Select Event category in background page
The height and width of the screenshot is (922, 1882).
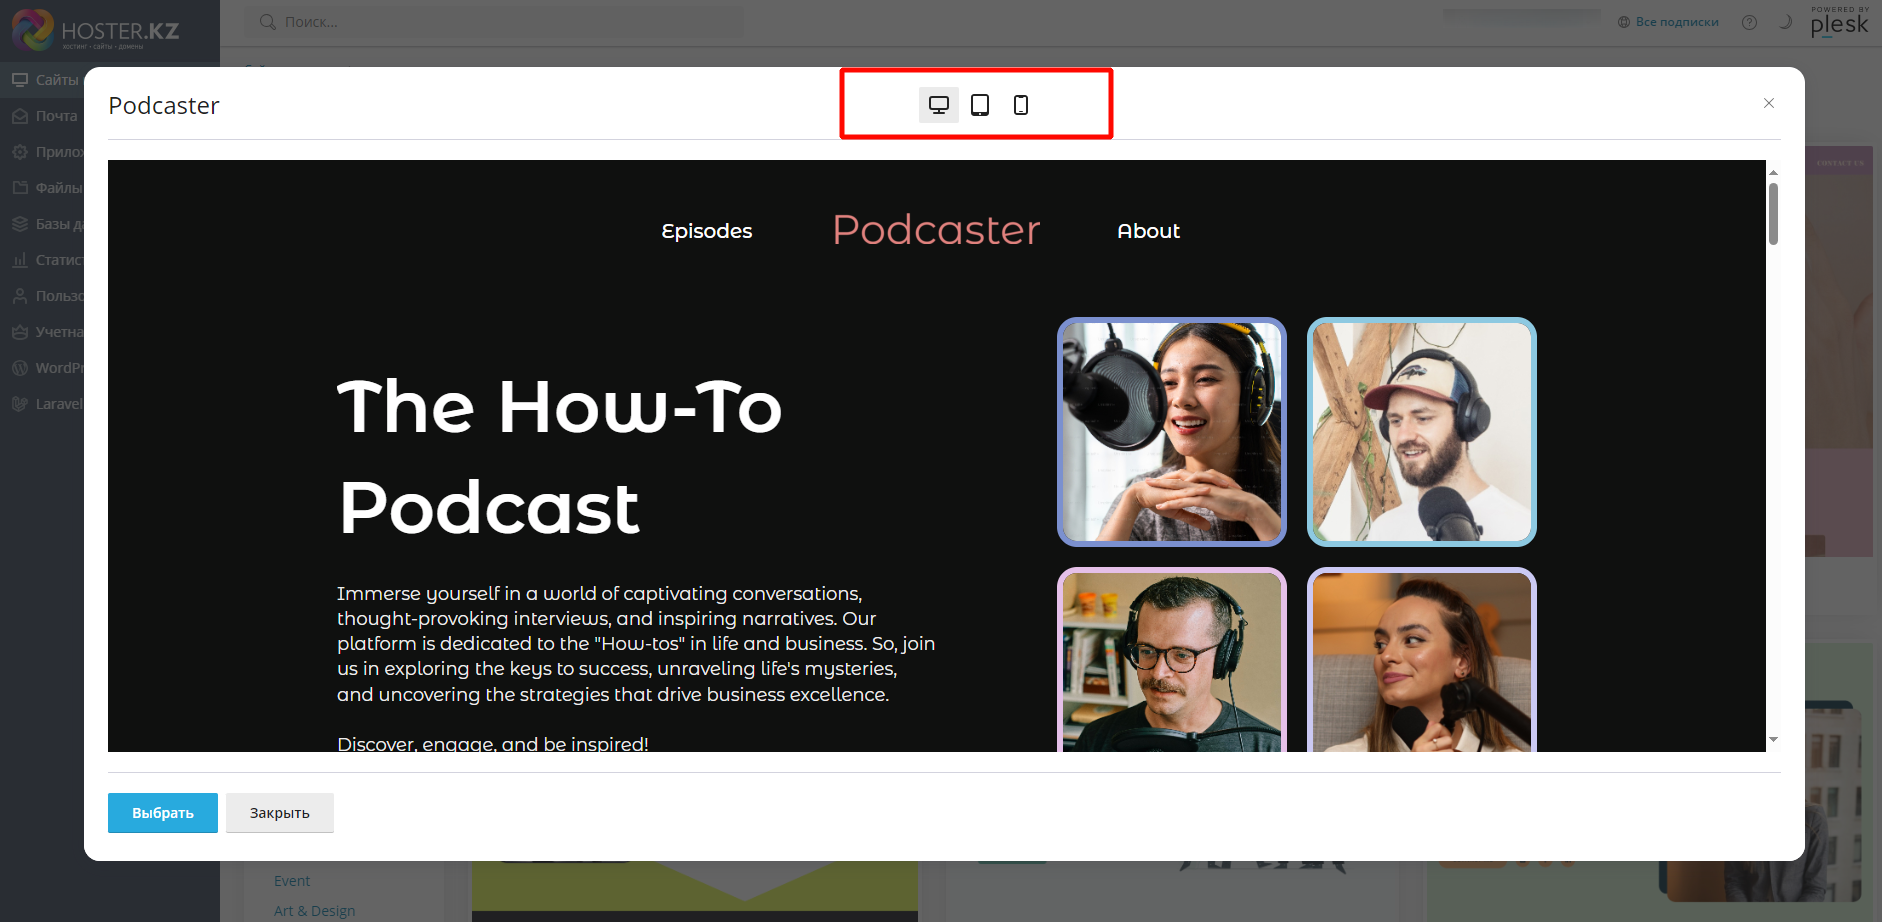coord(292,881)
